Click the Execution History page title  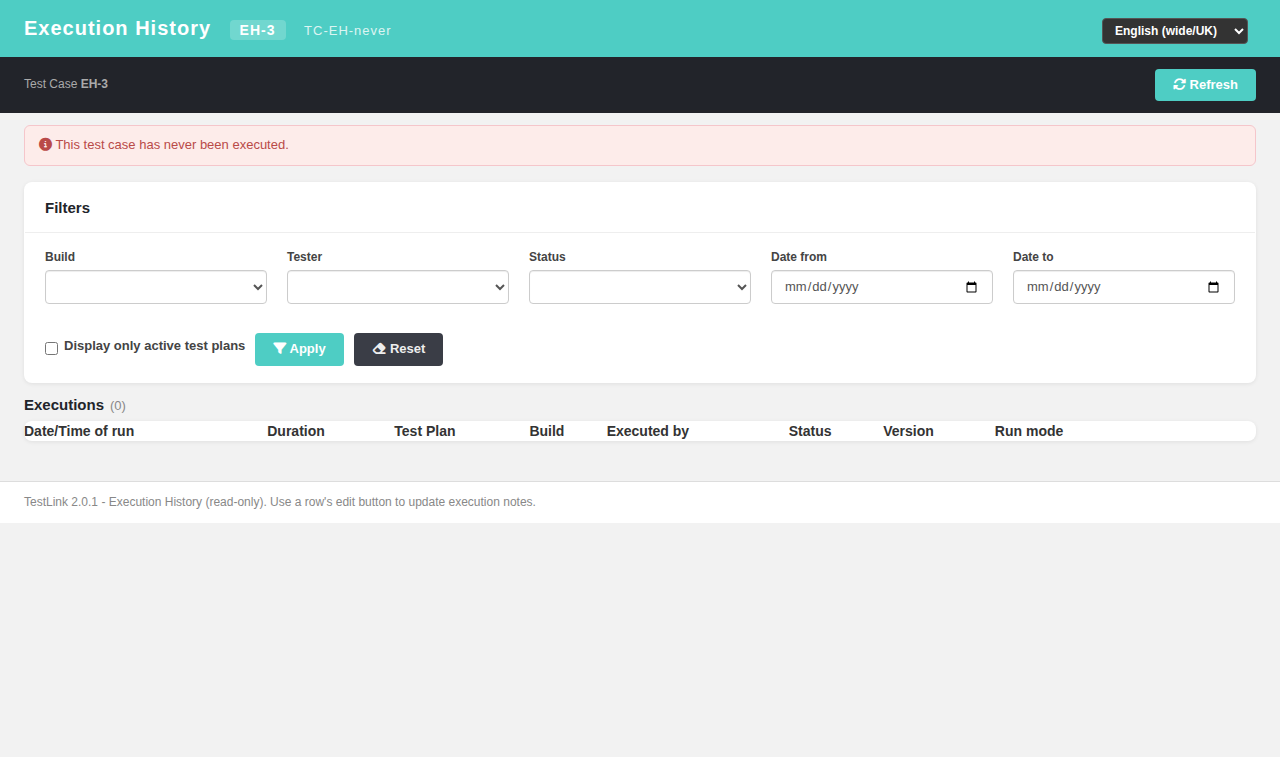(117, 28)
